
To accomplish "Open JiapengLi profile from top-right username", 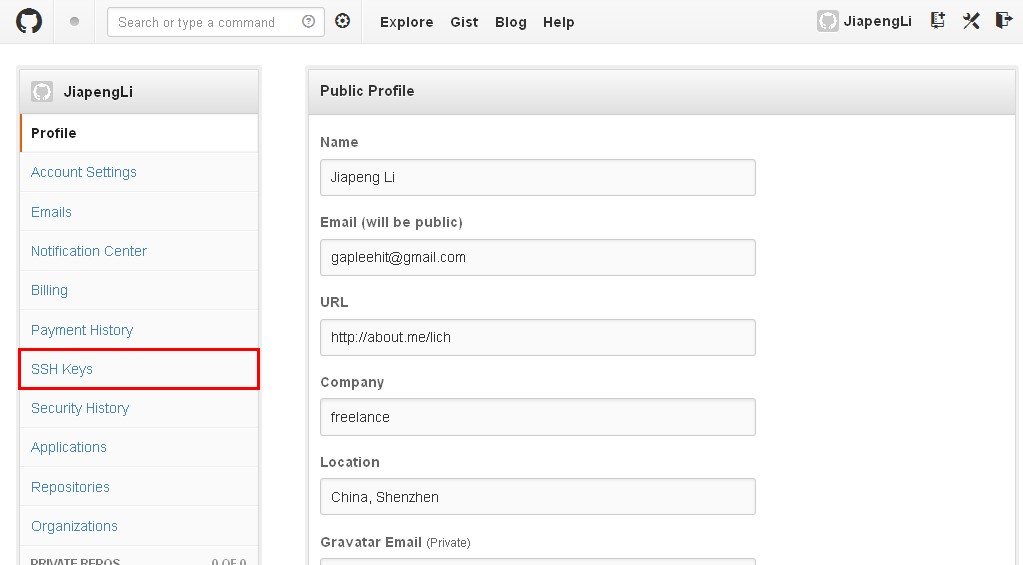I will point(876,22).
